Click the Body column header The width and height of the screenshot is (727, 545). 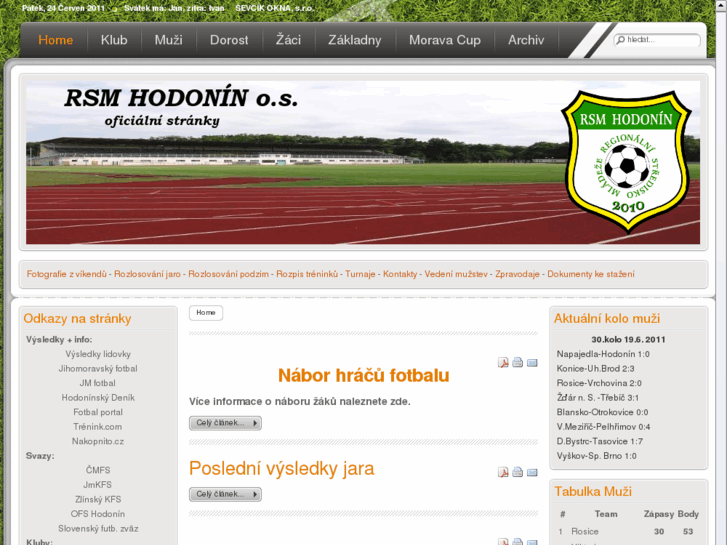click(688, 514)
